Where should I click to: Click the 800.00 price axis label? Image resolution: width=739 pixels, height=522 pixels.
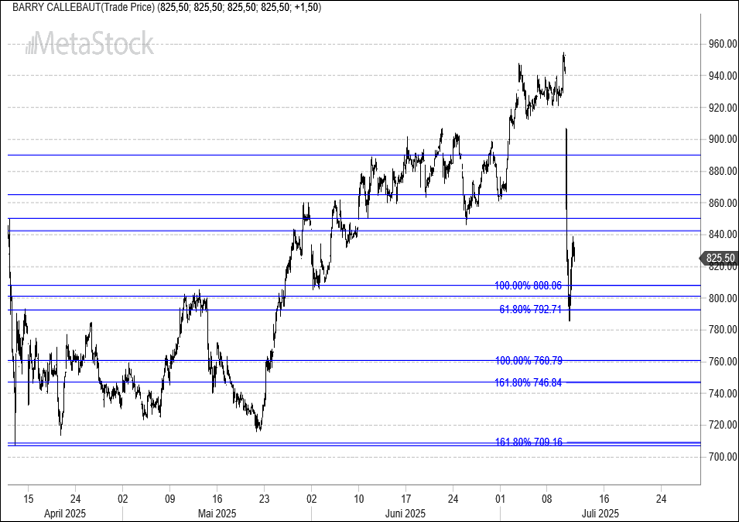tap(723, 298)
